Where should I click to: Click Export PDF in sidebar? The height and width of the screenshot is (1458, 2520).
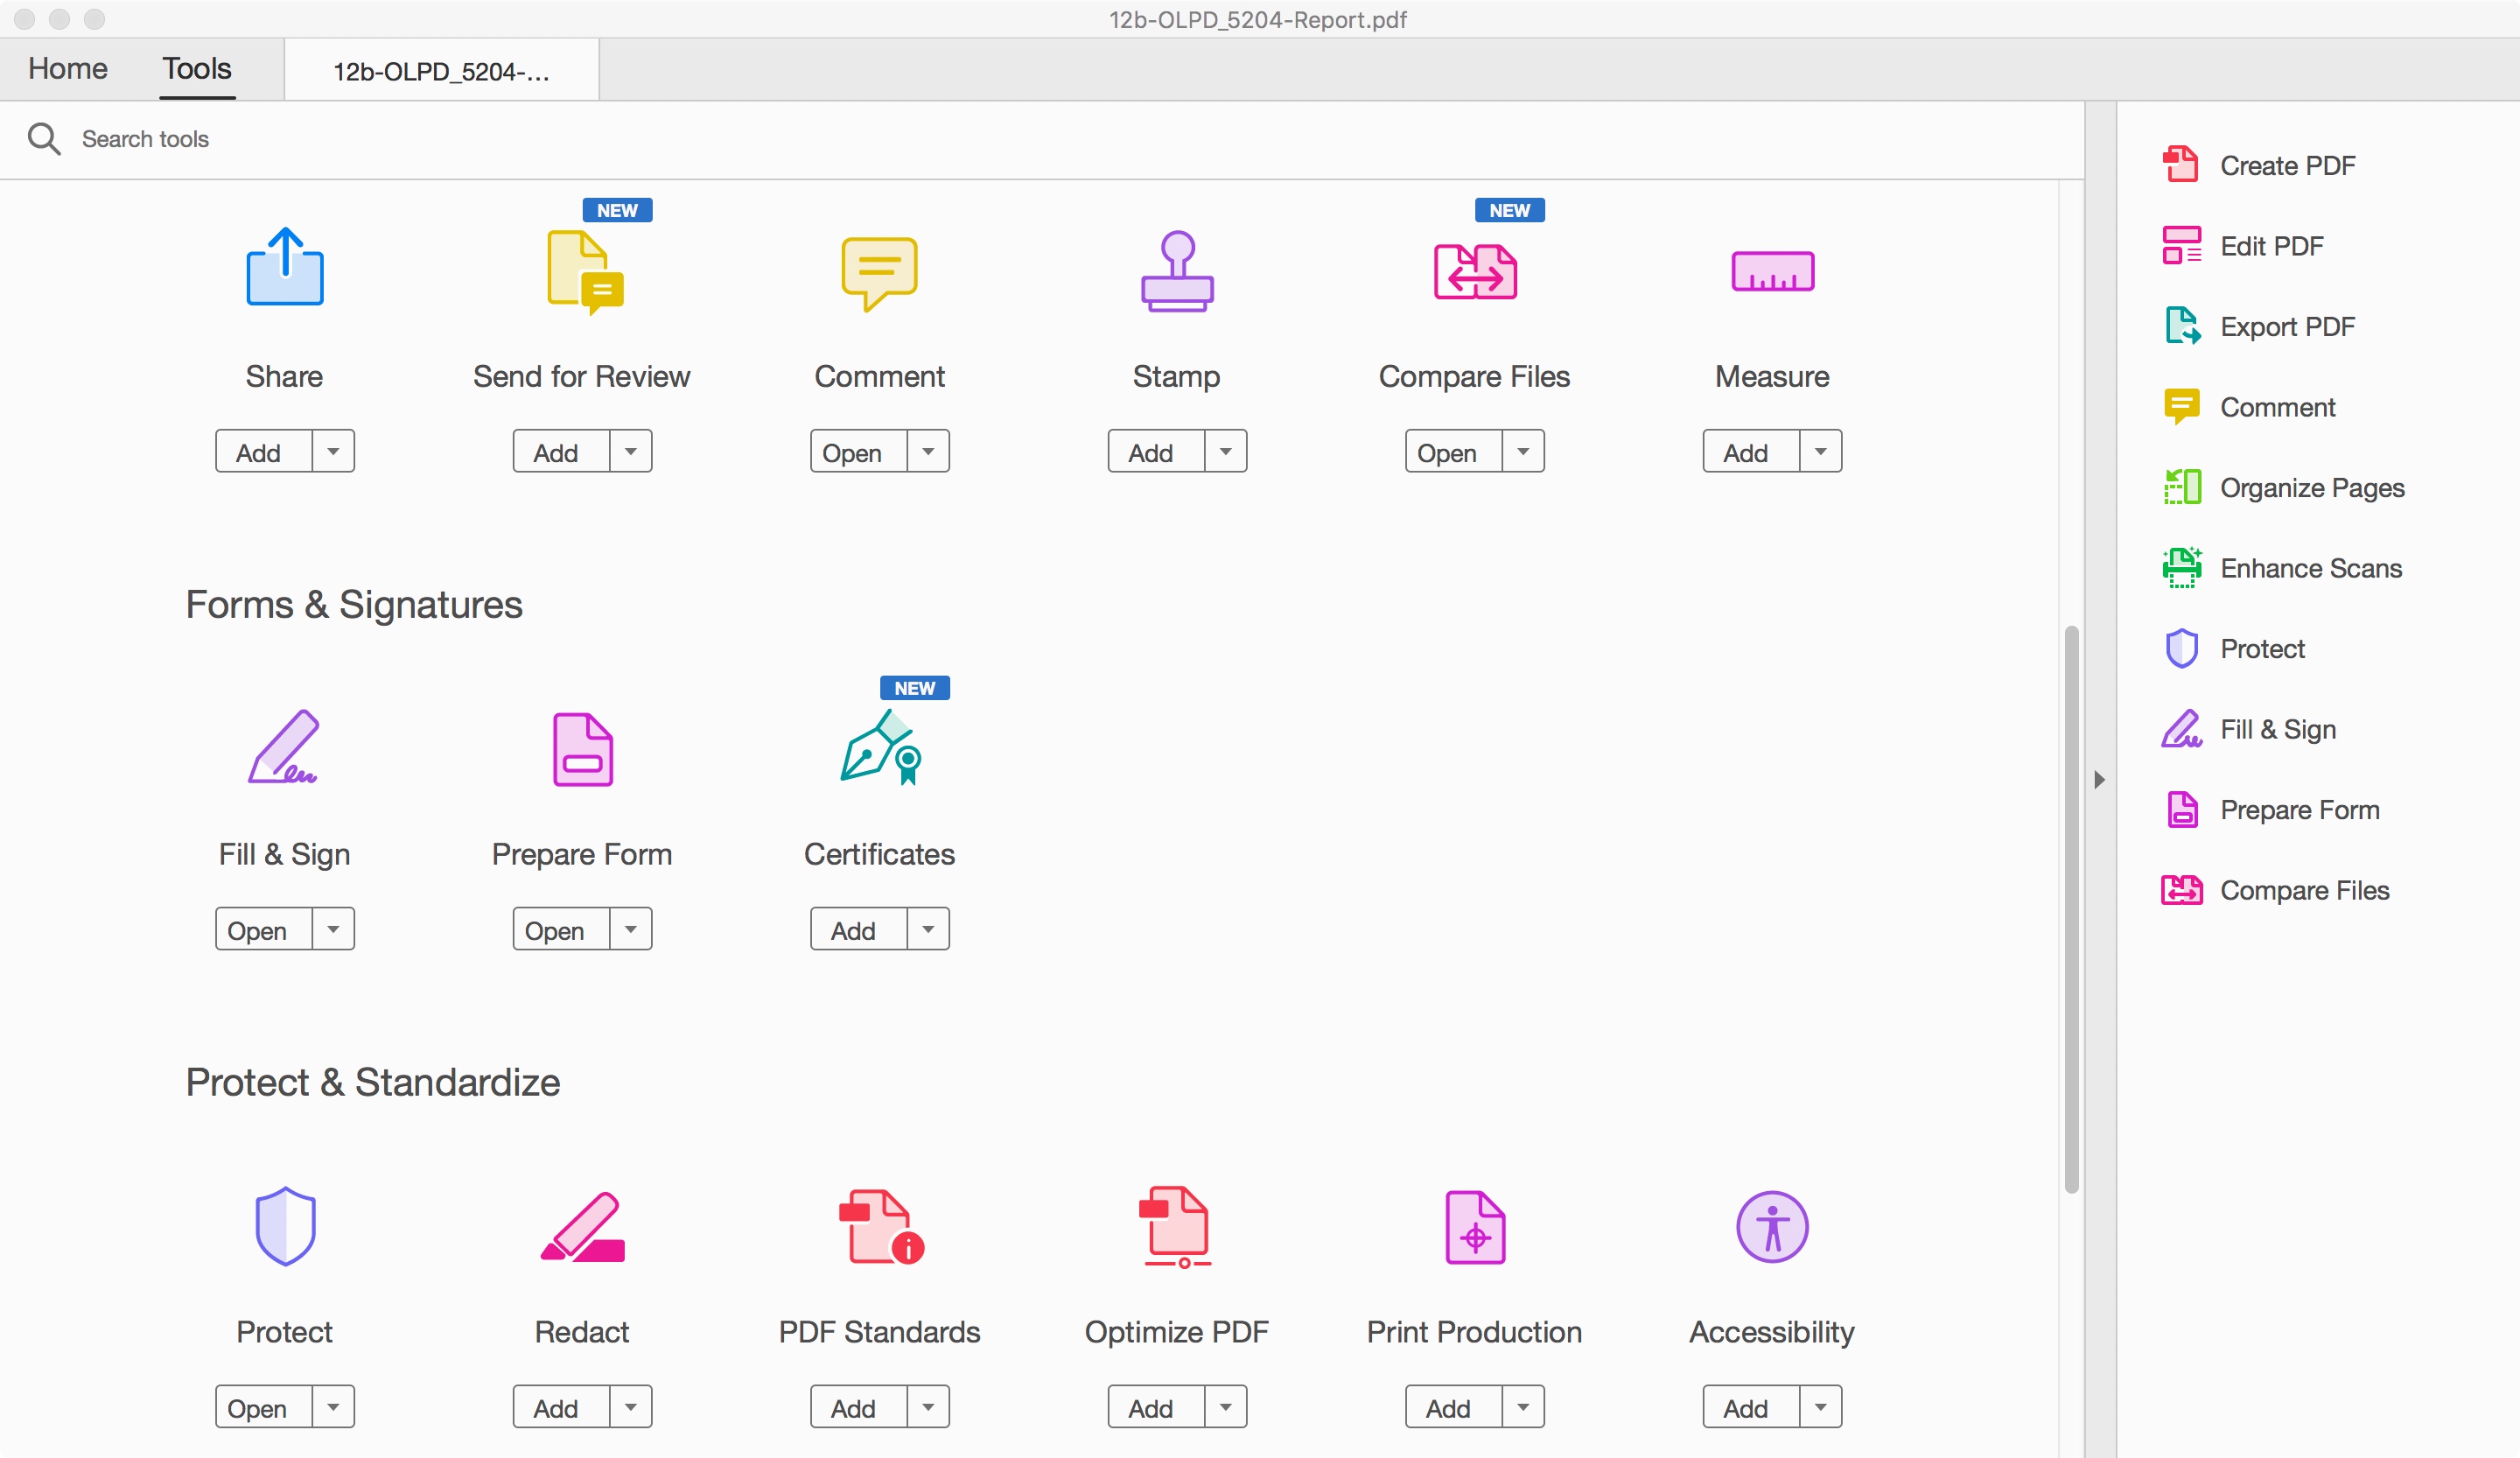click(x=2284, y=326)
